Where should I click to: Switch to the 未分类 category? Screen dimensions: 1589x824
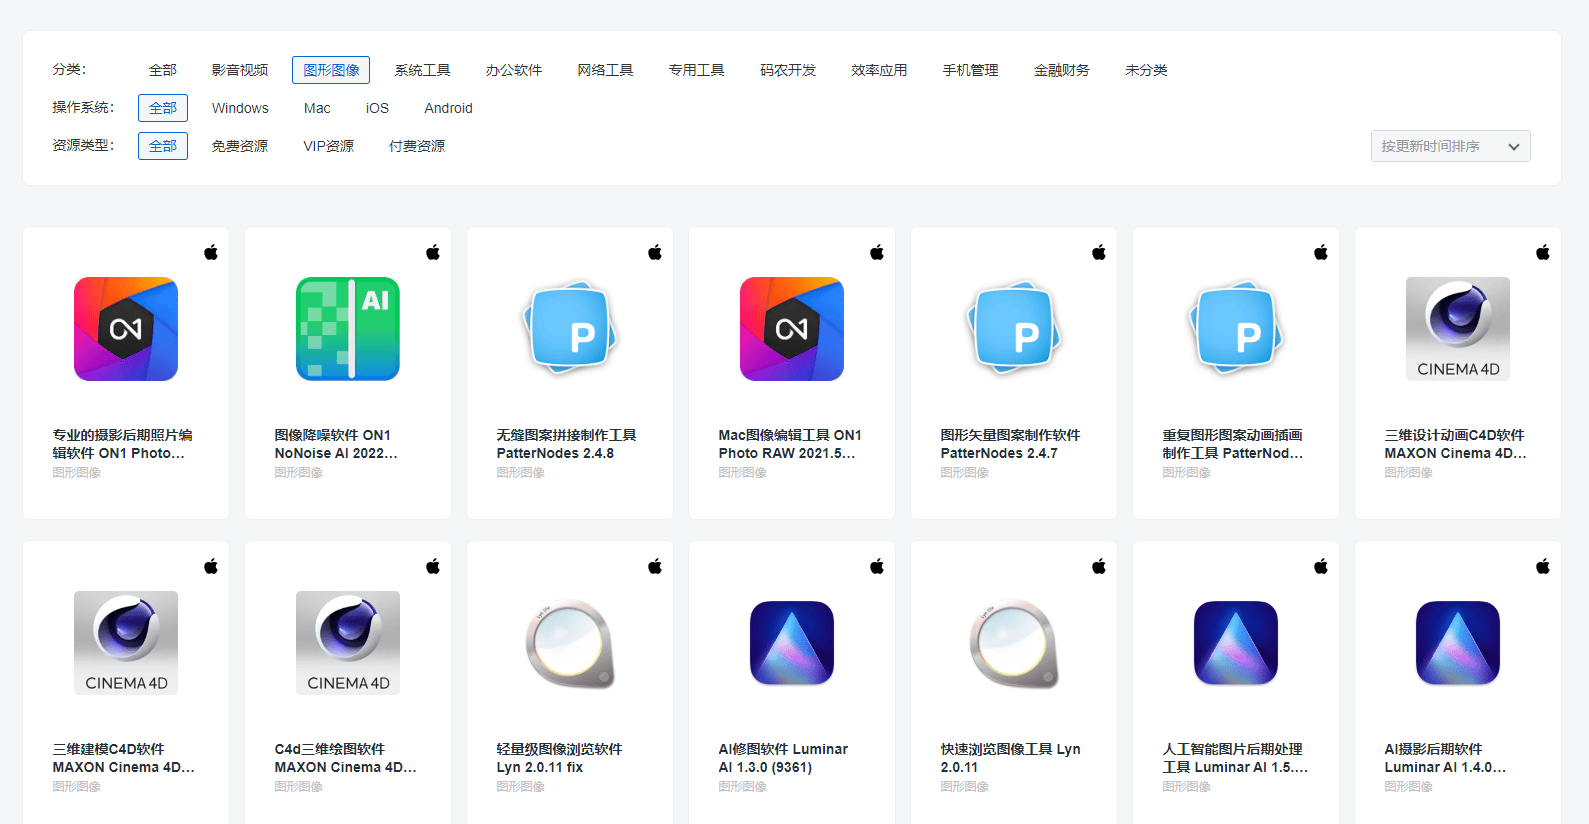(1146, 70)
